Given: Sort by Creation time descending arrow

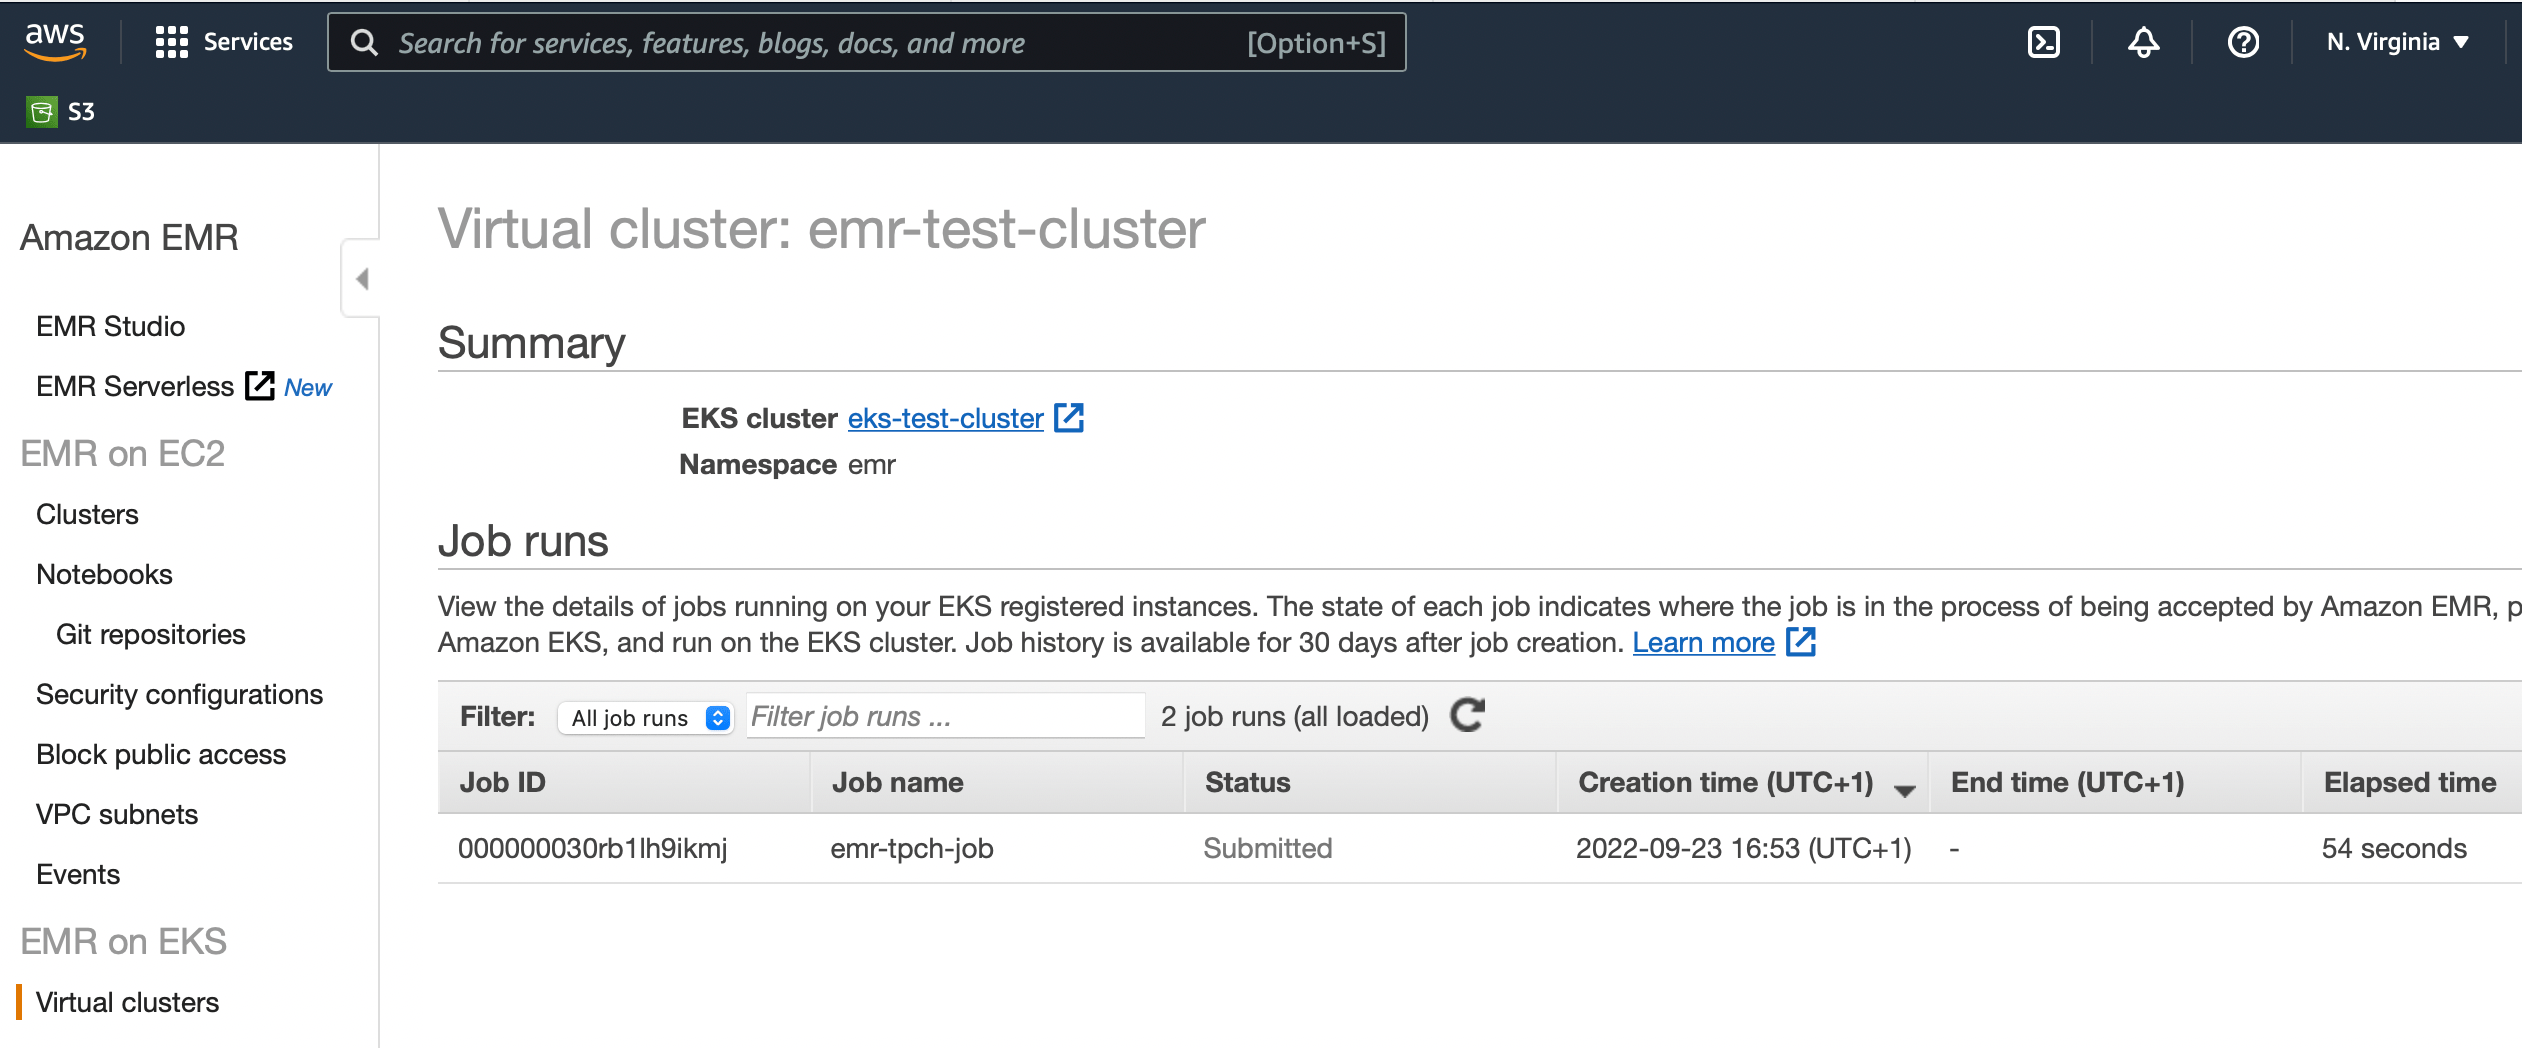Looking at the screenshot, I should 1904,790.
